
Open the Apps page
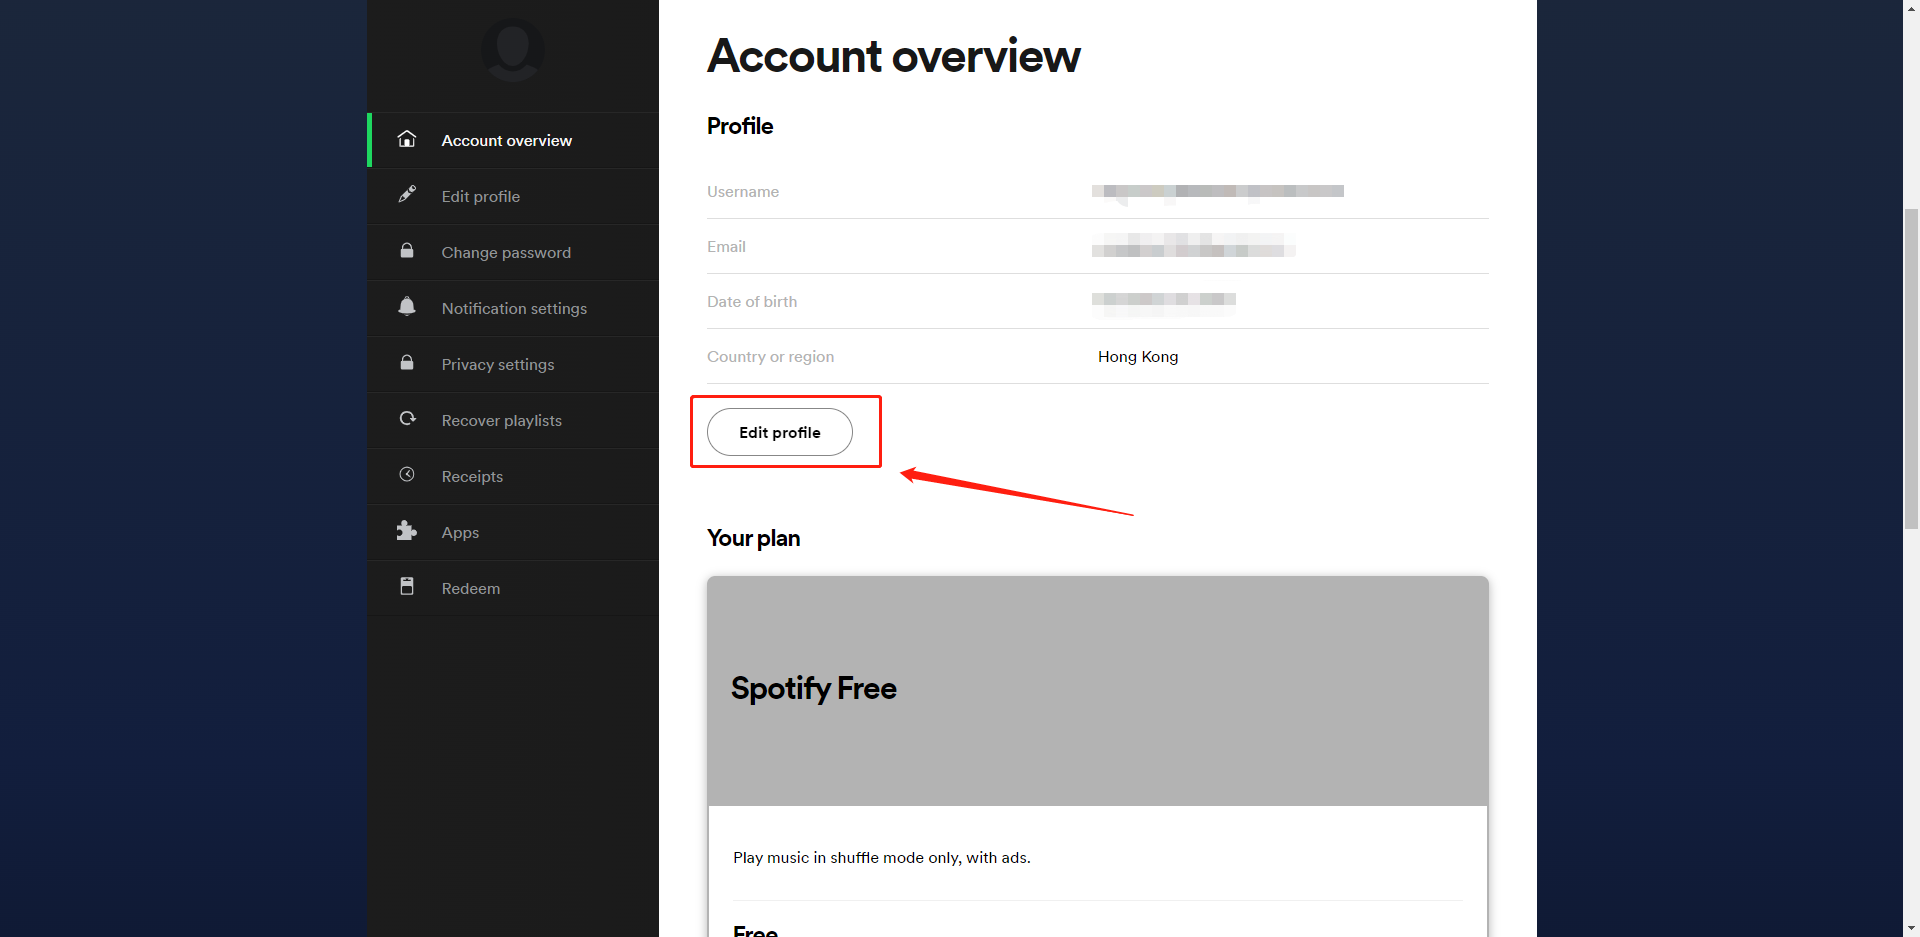point(513,532)
